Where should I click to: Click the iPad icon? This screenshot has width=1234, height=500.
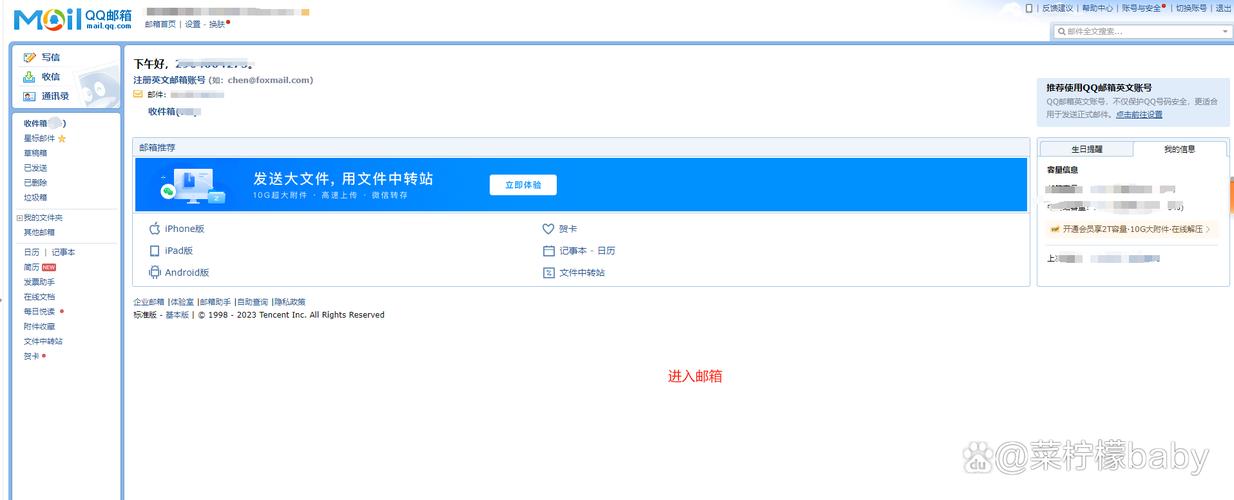click(x=155, y=251)
